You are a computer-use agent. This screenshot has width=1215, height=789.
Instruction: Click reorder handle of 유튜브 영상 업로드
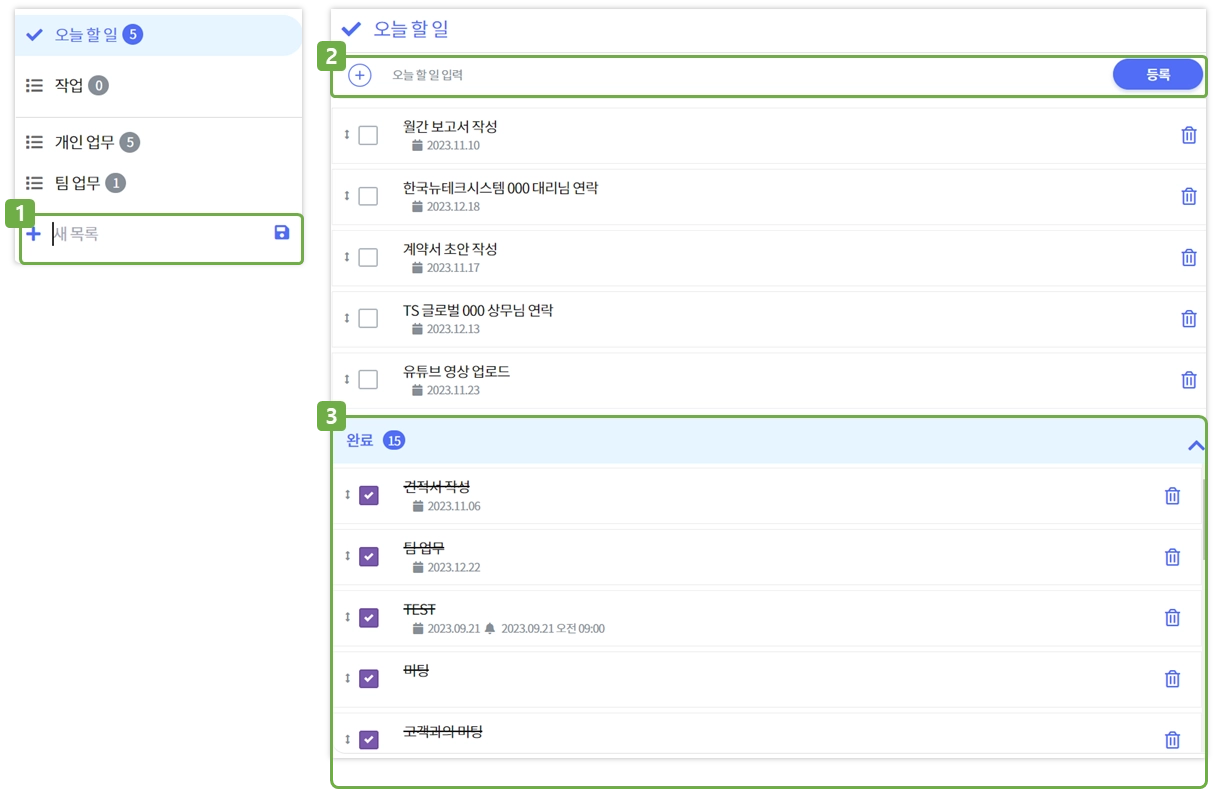pyautogui.click(x=347, y=379)
